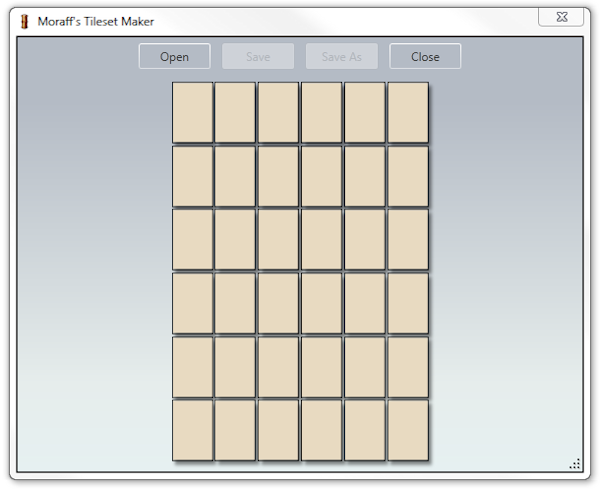Image resolution: width=600 pixels, height=489 pixels.
Task: Select the third tile in the fourth row
Action: click(279, 303)
